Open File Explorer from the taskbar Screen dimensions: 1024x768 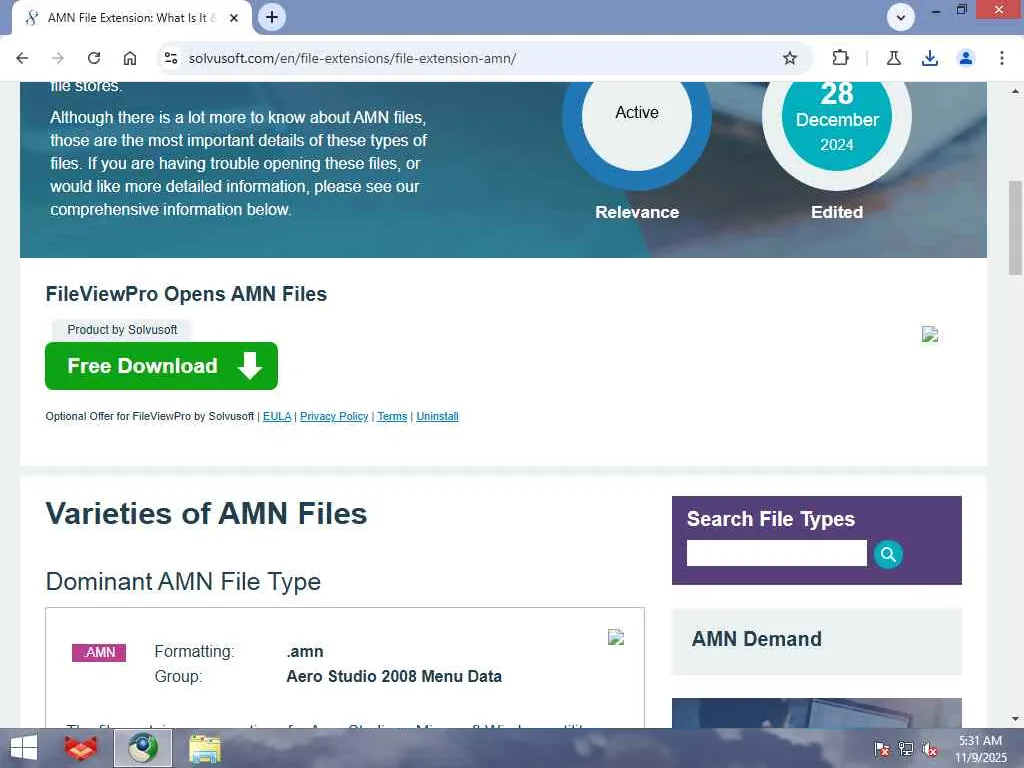205,748
